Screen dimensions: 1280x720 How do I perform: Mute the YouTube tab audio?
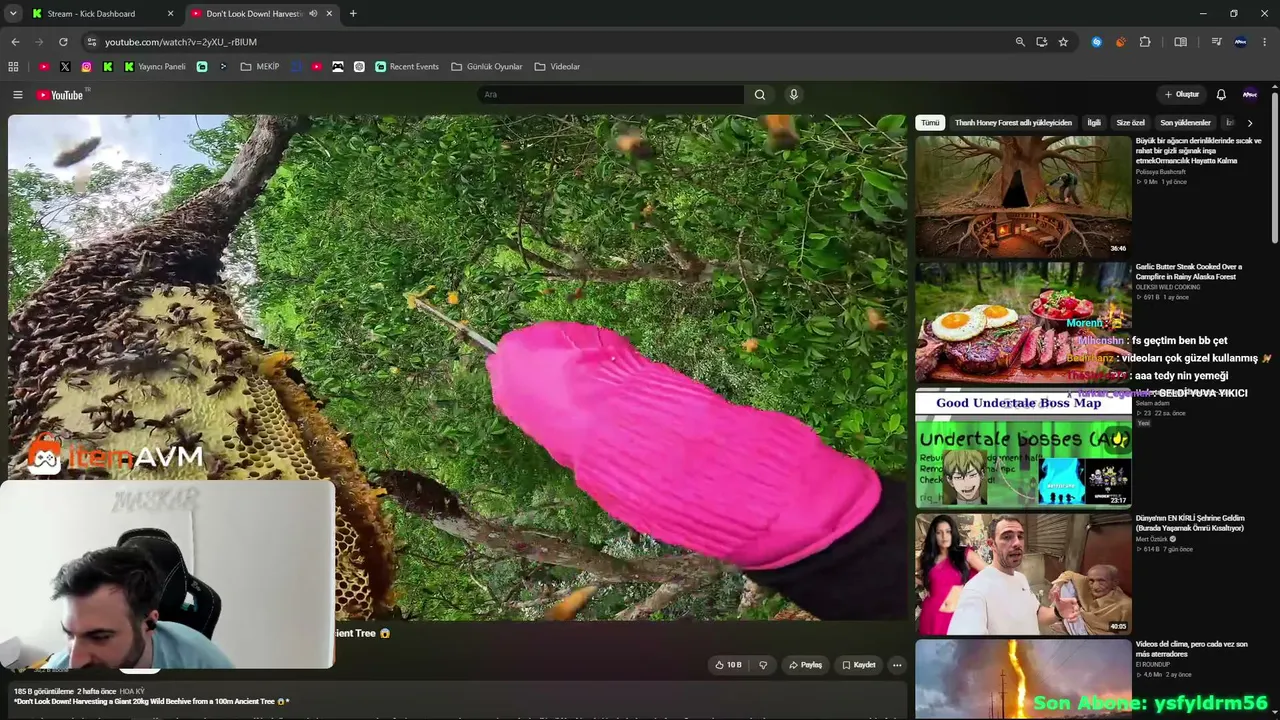[x=313, y=14]
